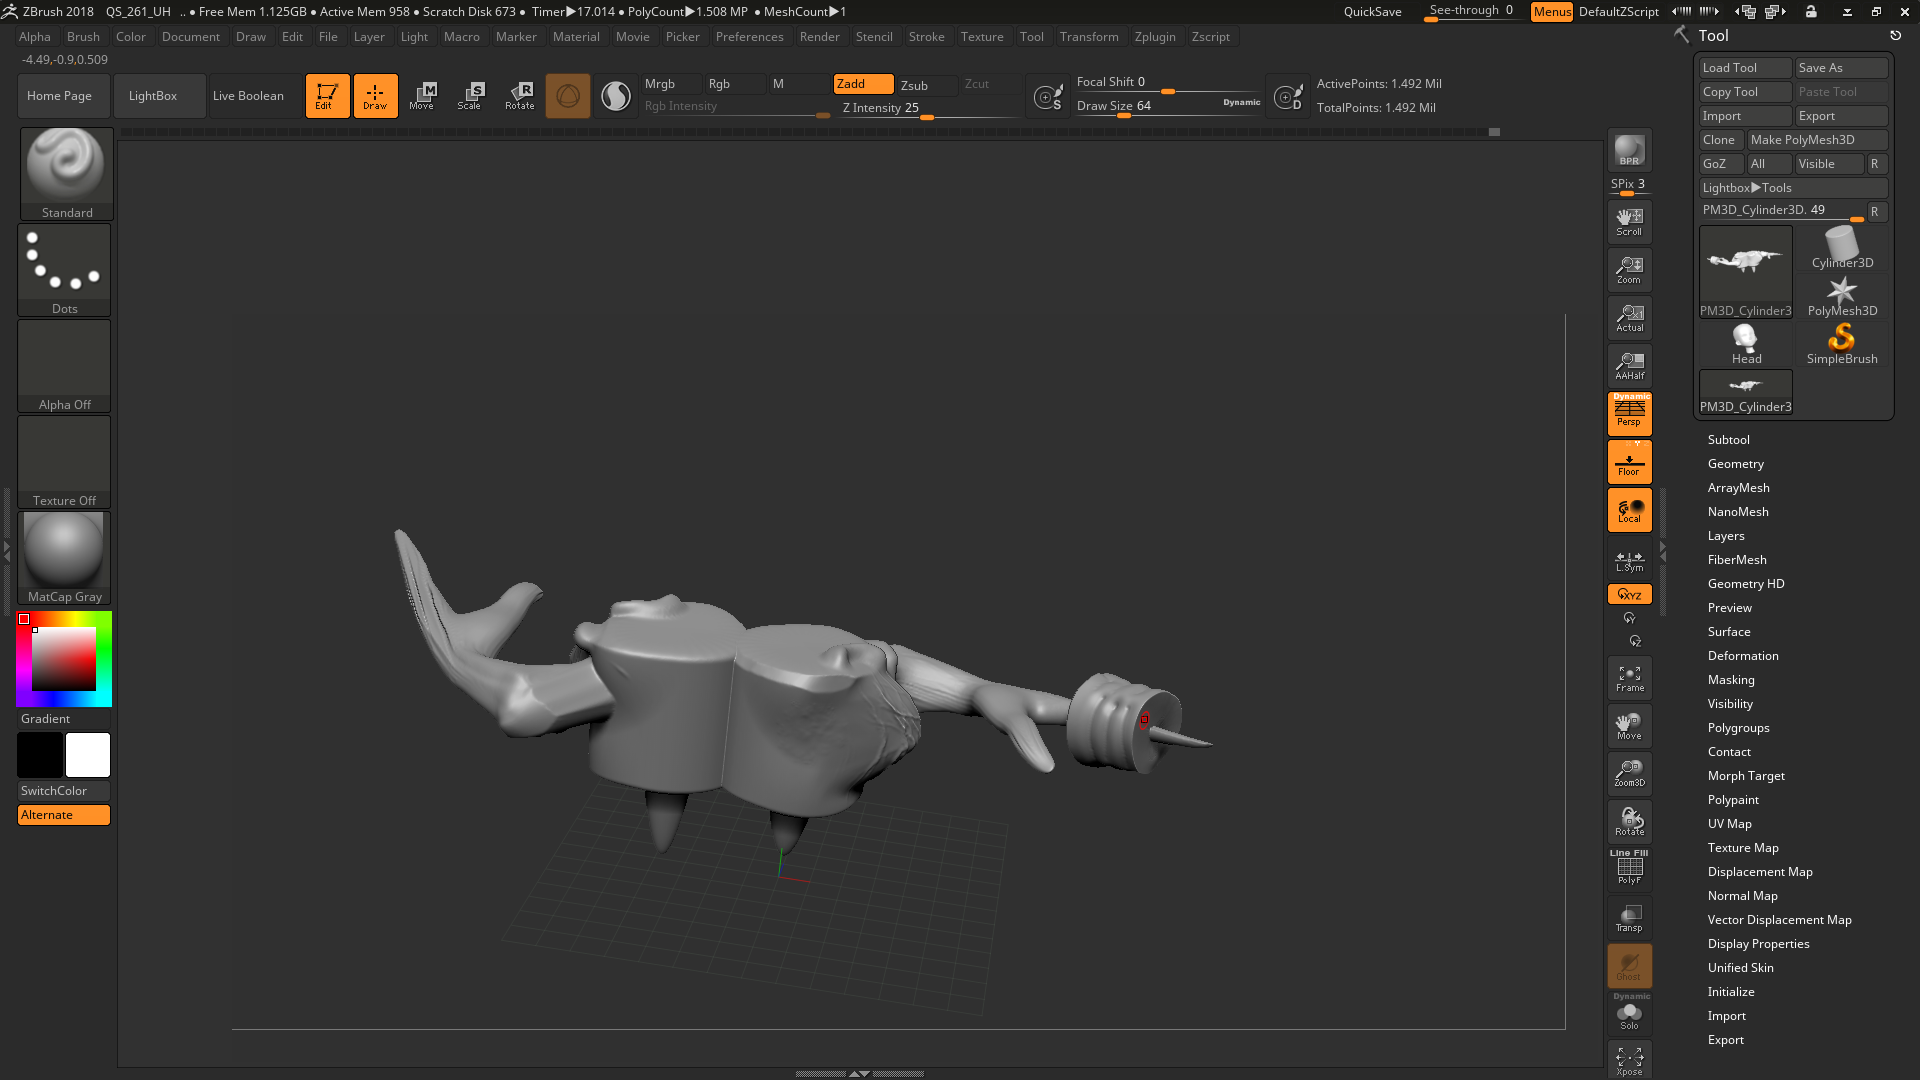The image size is (1920, 1080).
Task: Click the Frame mesh icon
Action: pos(1629,678)
